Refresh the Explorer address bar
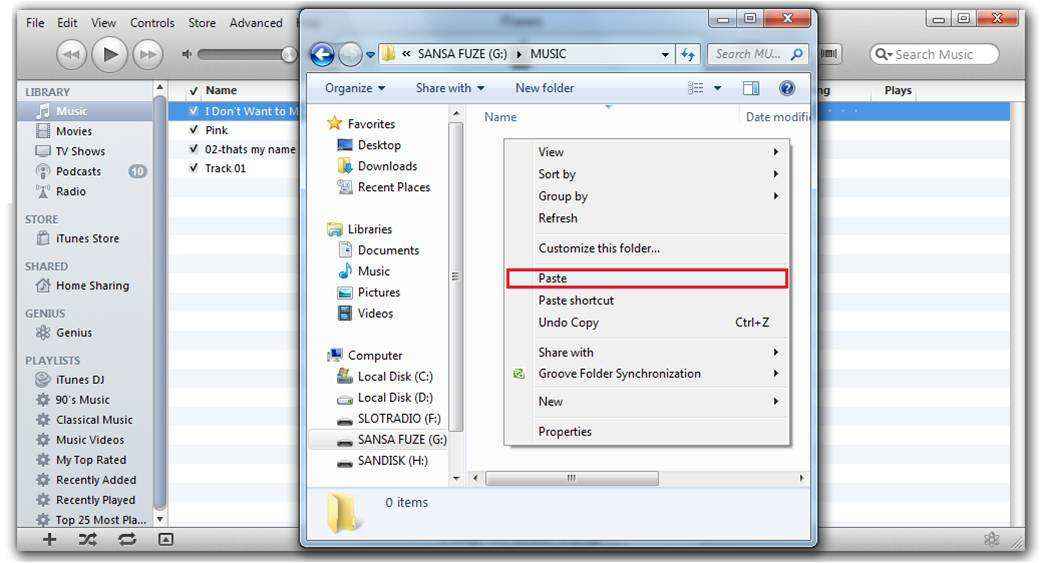Viewport: 1040px width, 563px height. (x=688, y=54)
